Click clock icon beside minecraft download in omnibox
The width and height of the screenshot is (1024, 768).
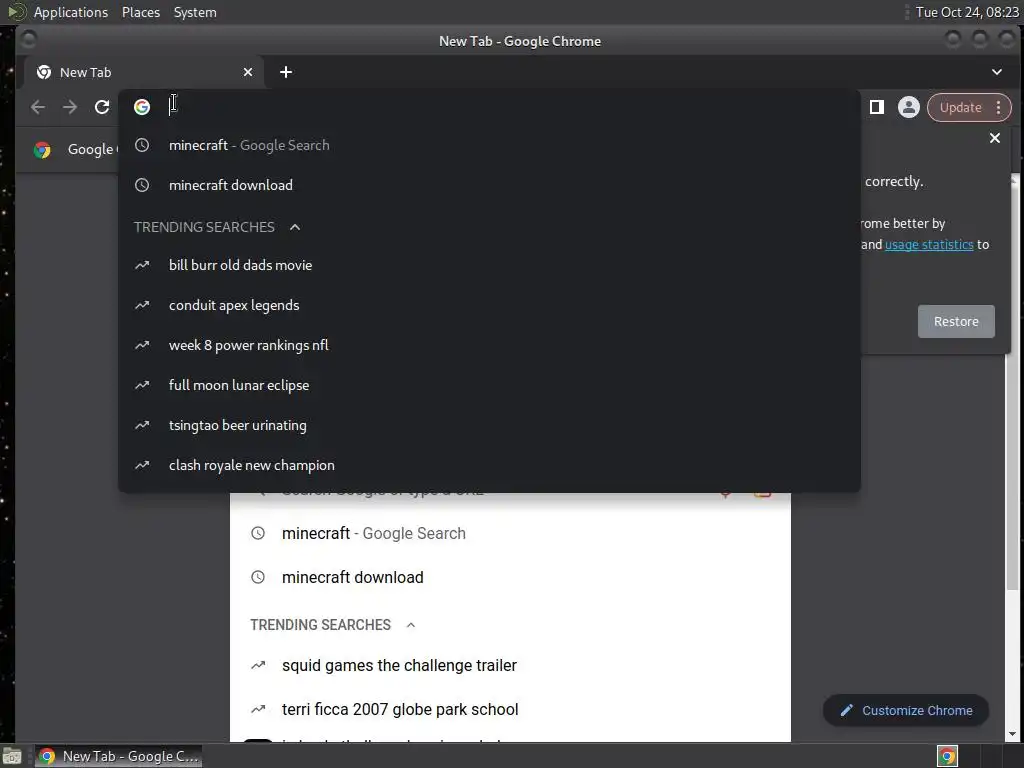142,185
